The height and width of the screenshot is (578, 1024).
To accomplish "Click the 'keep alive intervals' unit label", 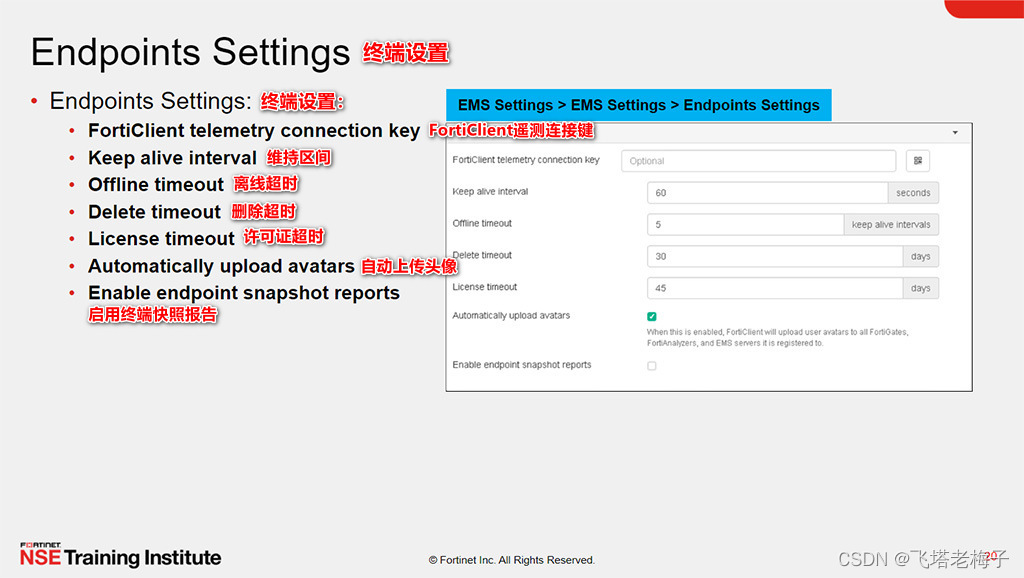I will [x=891, y=225].
